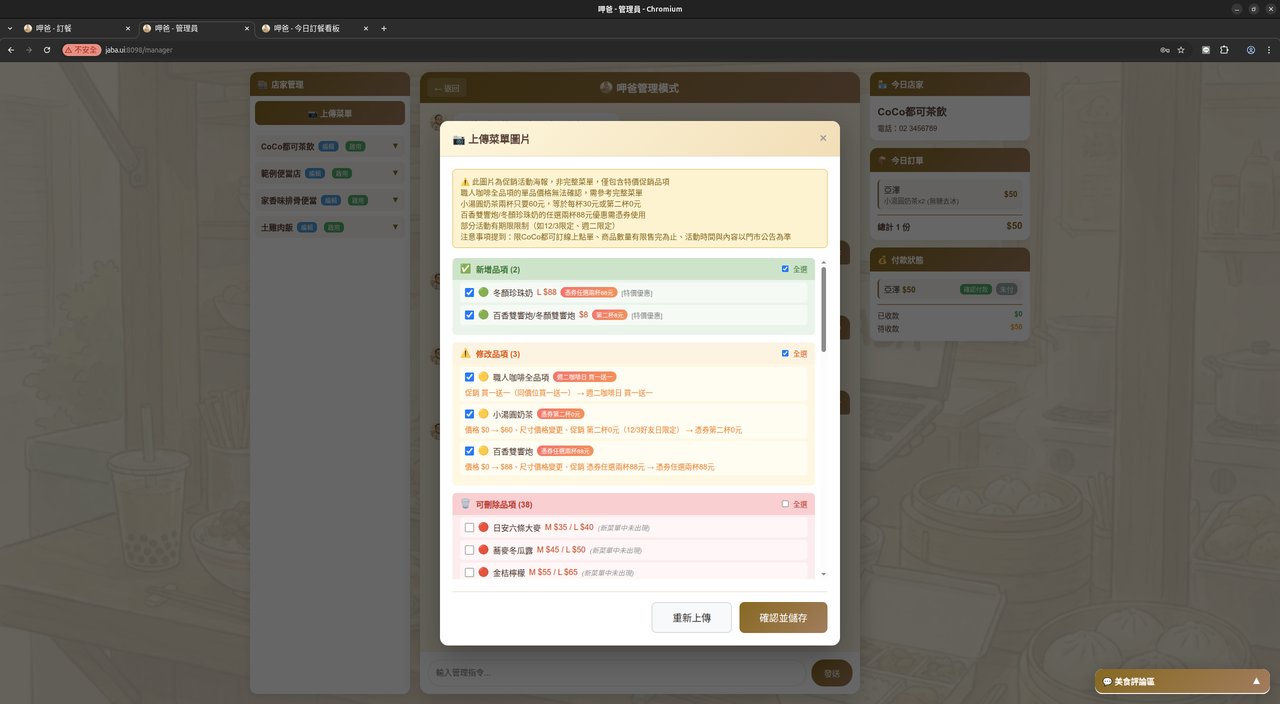Open the tab search dropdown chevron
The image size is (1280, 704).
tap(10, 28)
